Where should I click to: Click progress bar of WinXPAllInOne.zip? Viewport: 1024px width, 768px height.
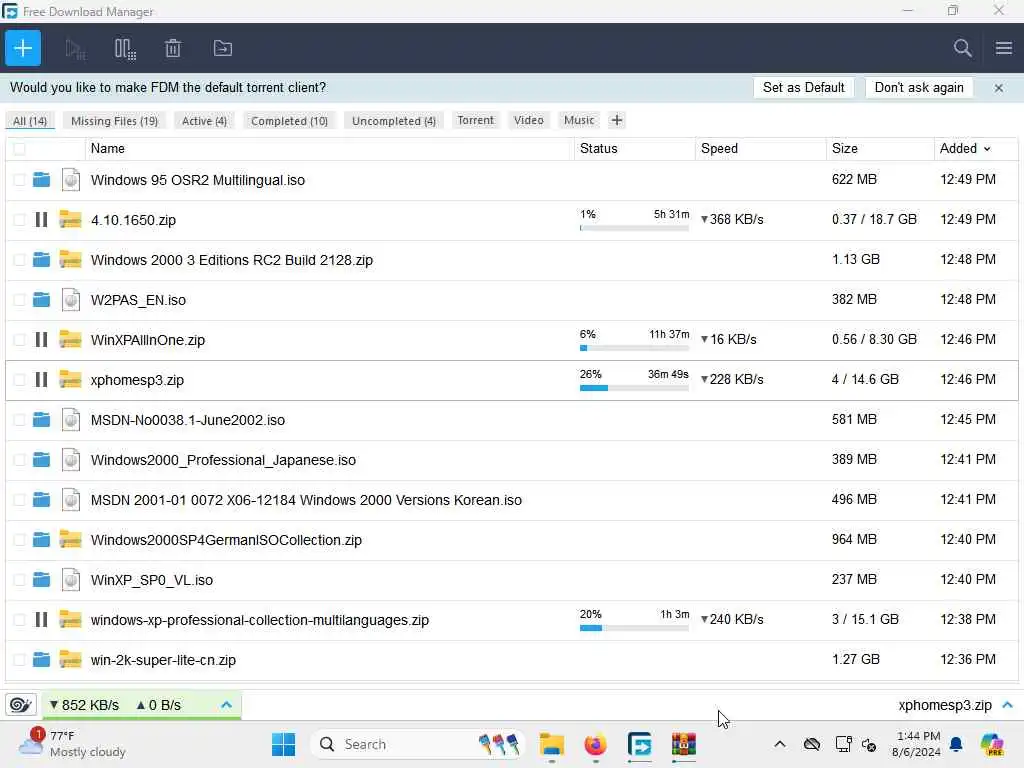(634, 348)
